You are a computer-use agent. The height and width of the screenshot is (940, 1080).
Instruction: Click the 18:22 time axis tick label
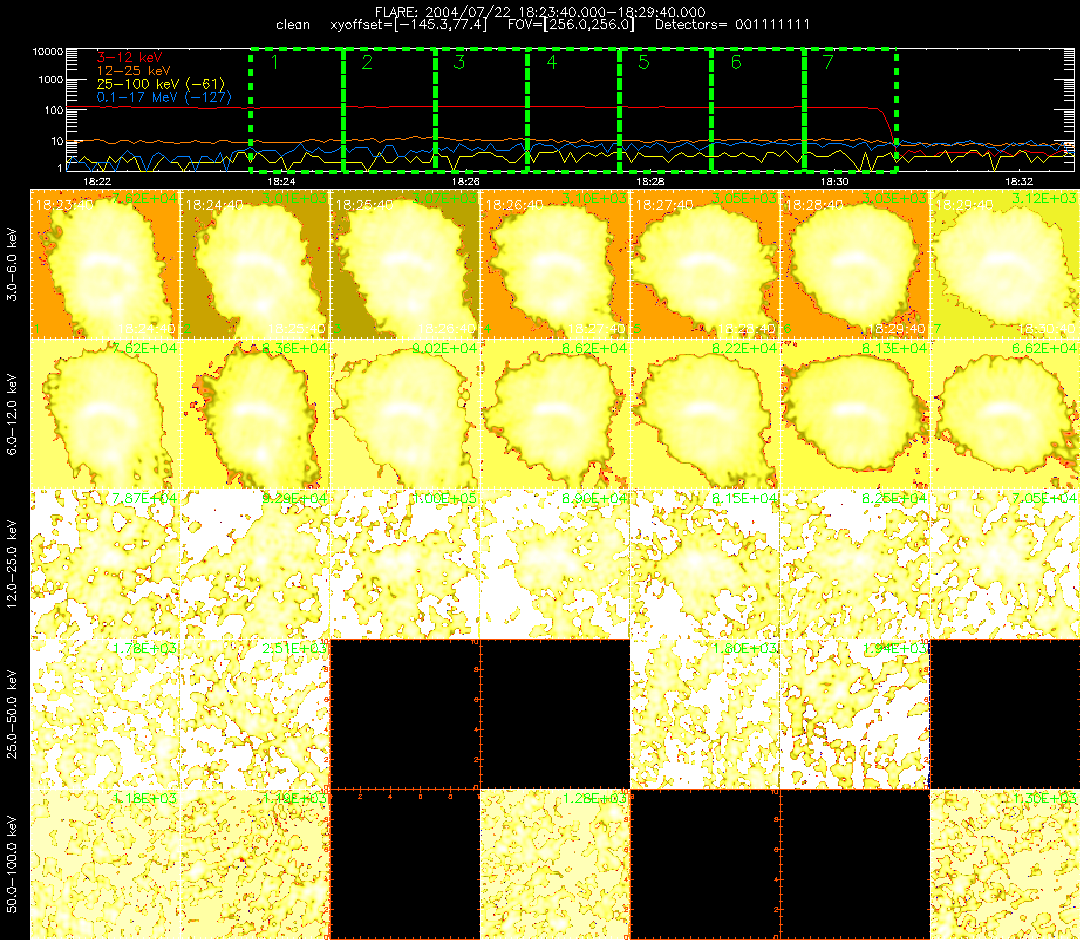(x=96, y=182)
